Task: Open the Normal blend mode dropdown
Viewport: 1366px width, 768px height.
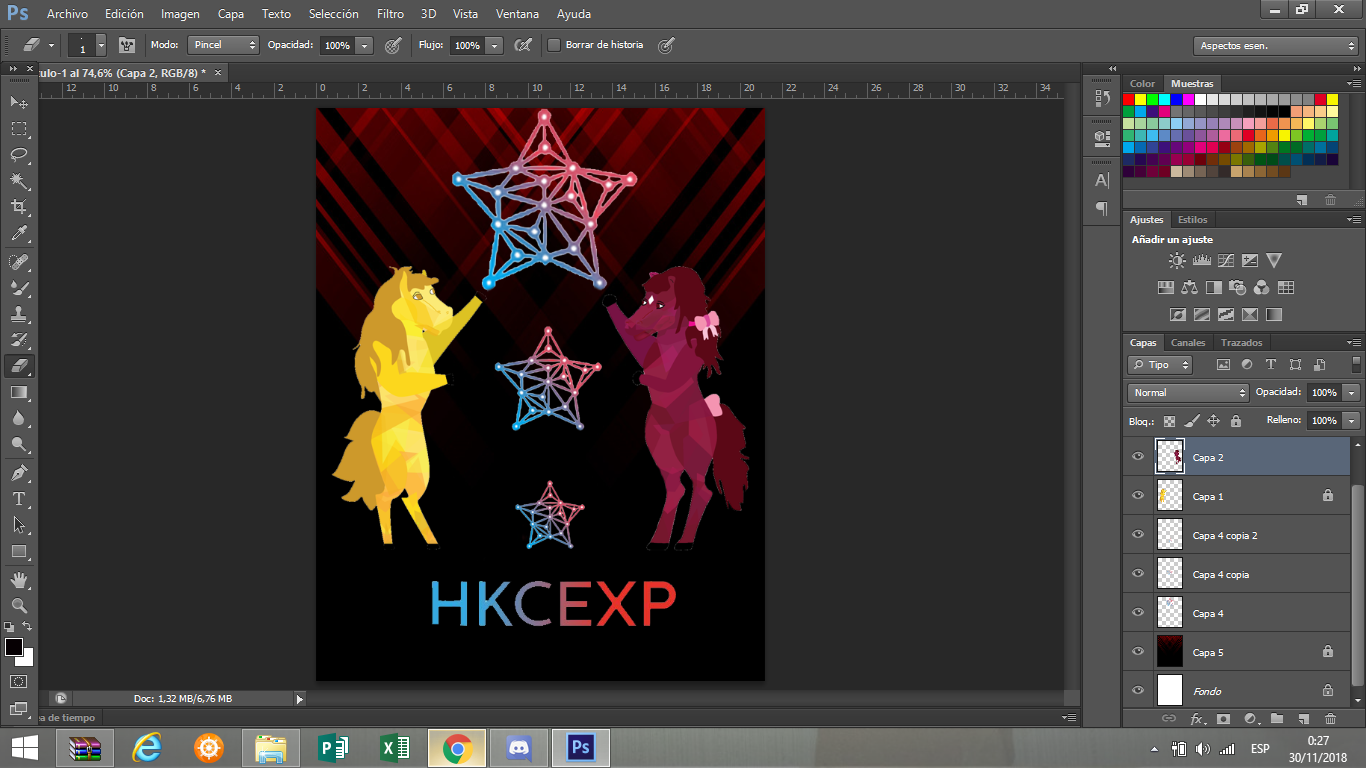Action: pyautogui.click(x=1188, y=392)
